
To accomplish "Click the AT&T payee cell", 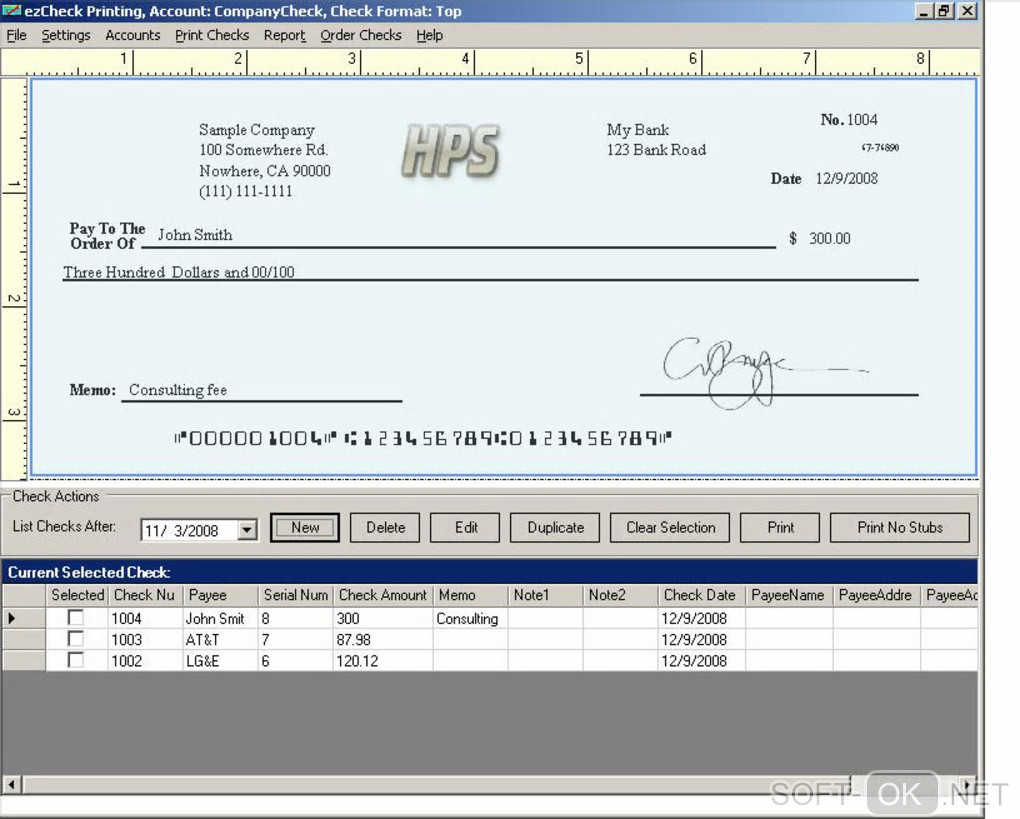I will pos(221,639).
